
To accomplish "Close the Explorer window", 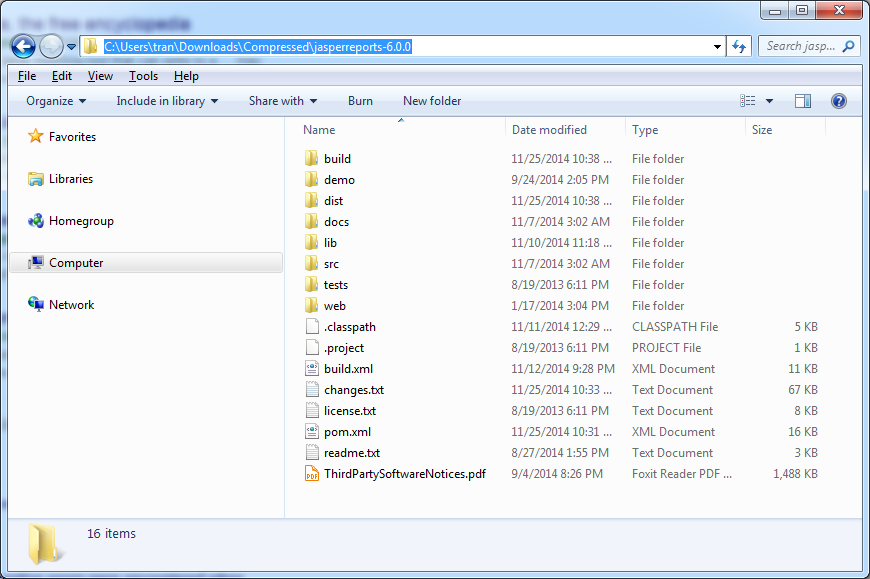I will (x=839, y=11).
